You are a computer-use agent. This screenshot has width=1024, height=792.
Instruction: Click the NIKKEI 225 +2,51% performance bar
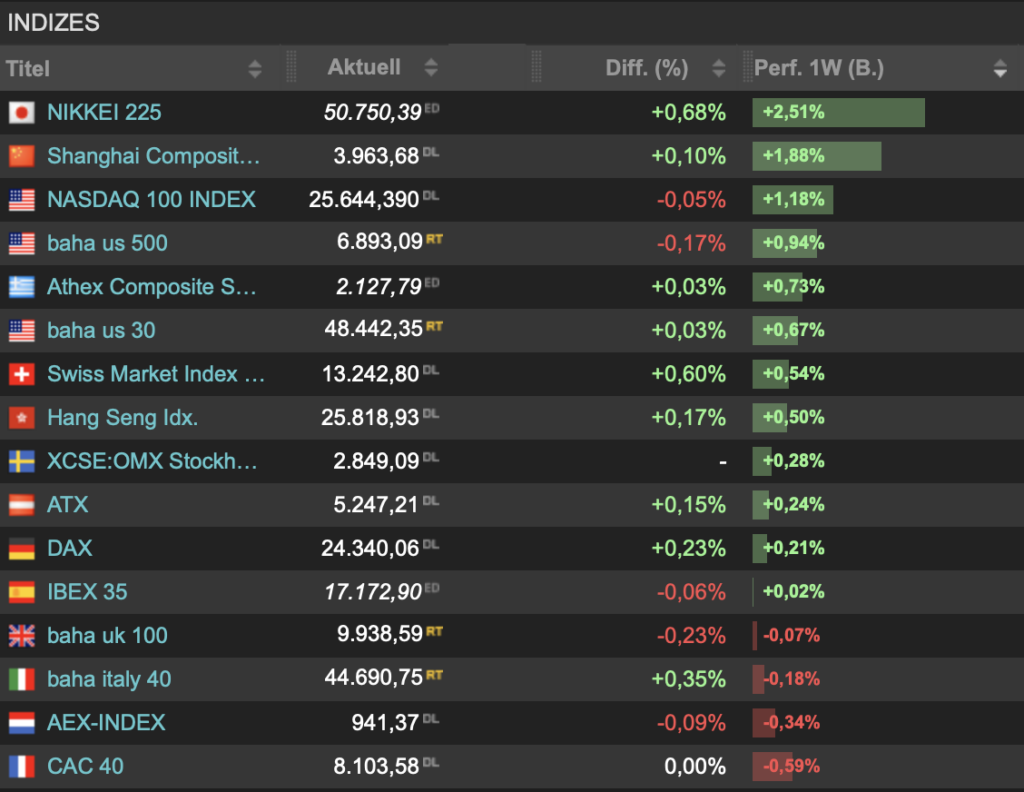coord(838,113)
